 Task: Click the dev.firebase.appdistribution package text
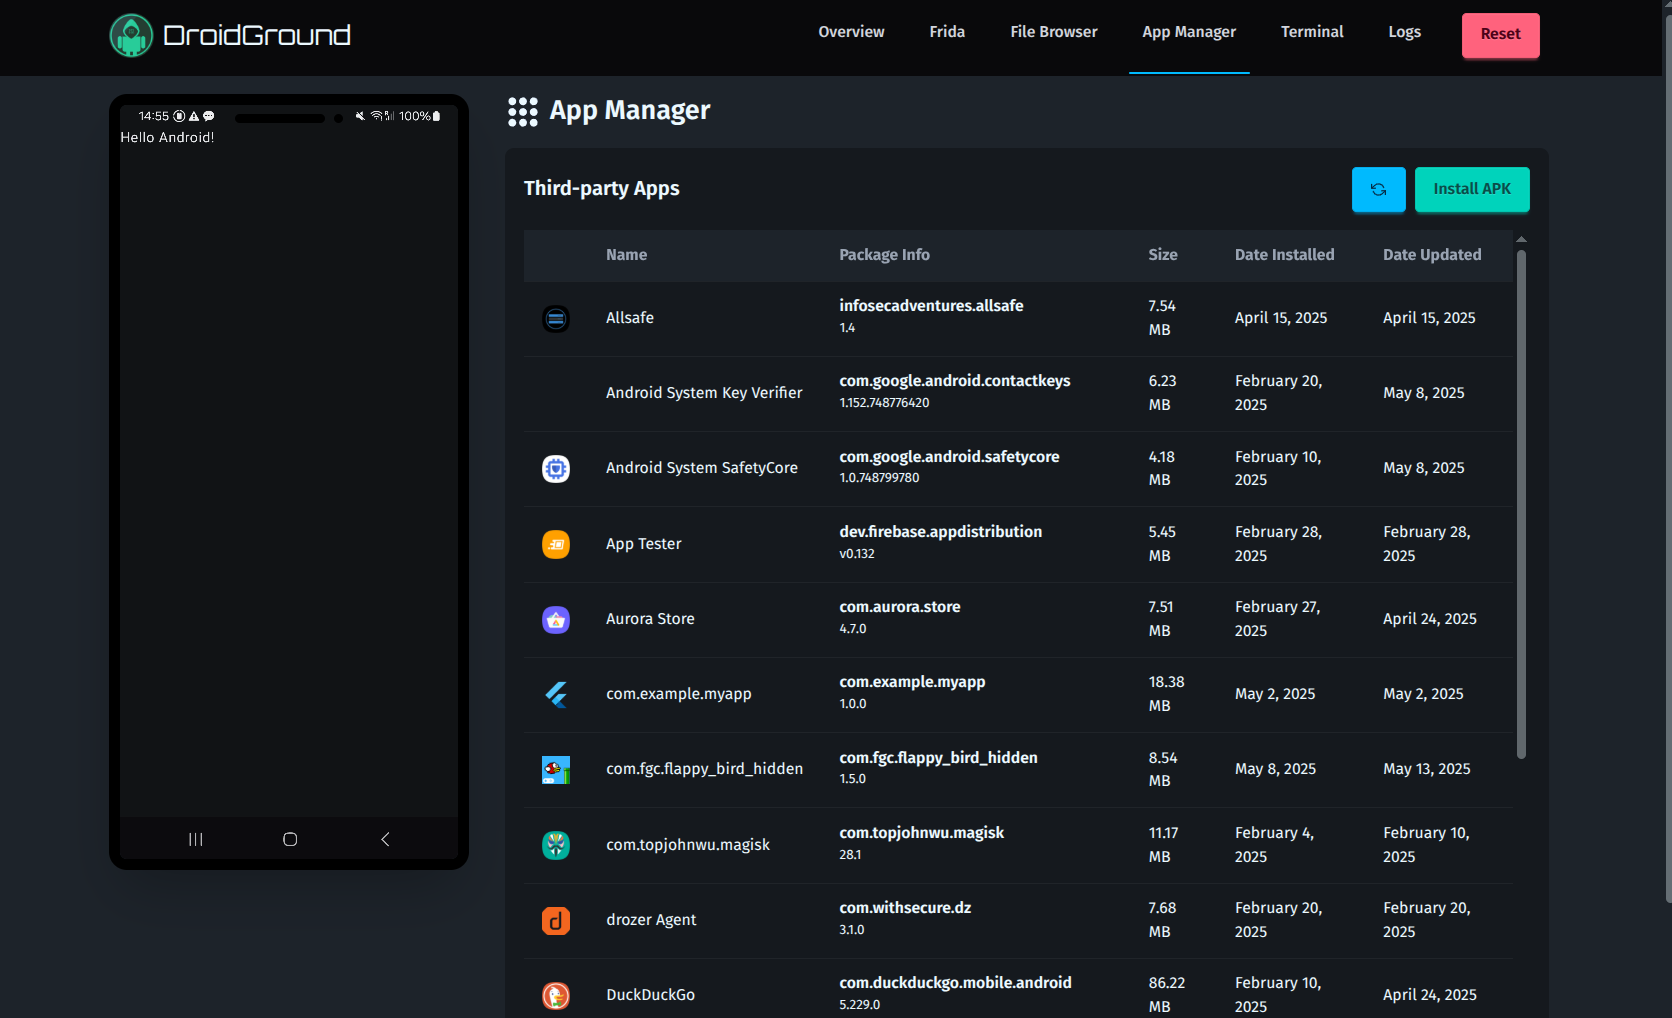941,532
